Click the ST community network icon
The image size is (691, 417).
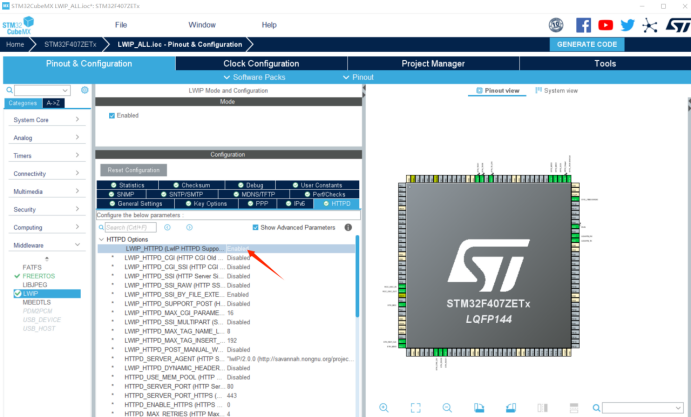[x=650, y=25]
